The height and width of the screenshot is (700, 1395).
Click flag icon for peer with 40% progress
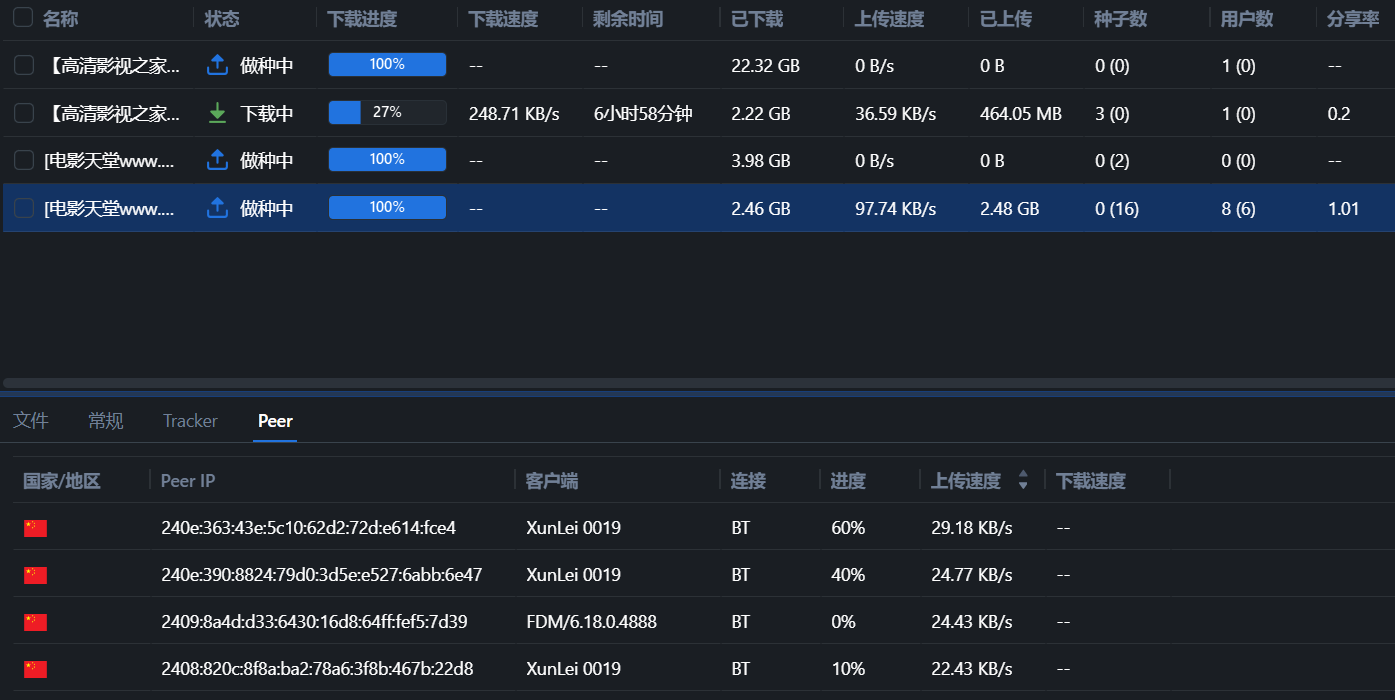(36, 575)
